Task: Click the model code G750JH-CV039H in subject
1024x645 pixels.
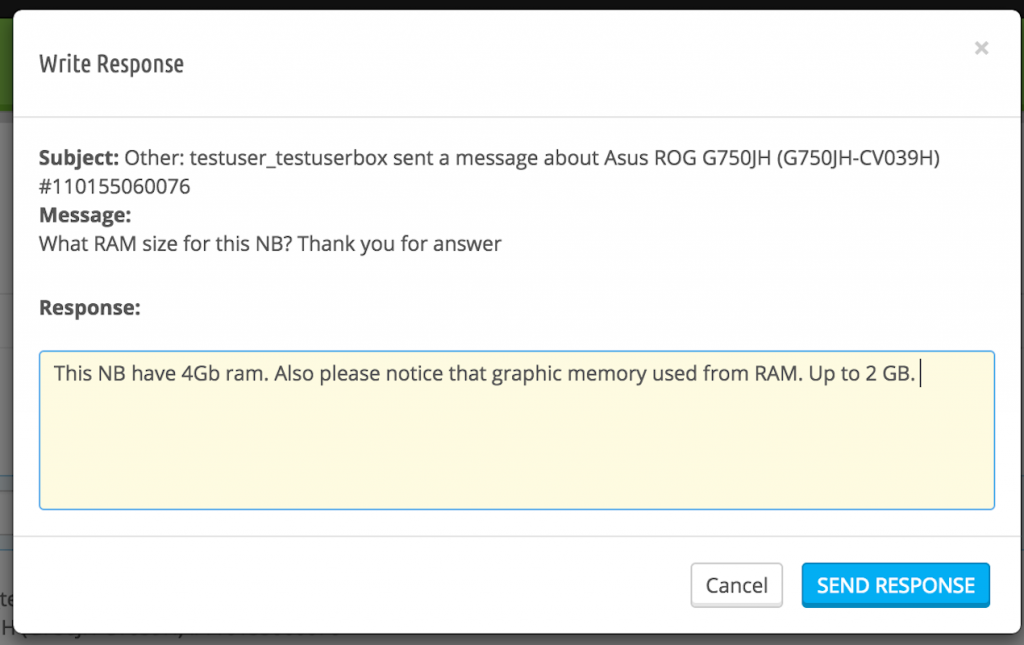Action: [857, 158]
